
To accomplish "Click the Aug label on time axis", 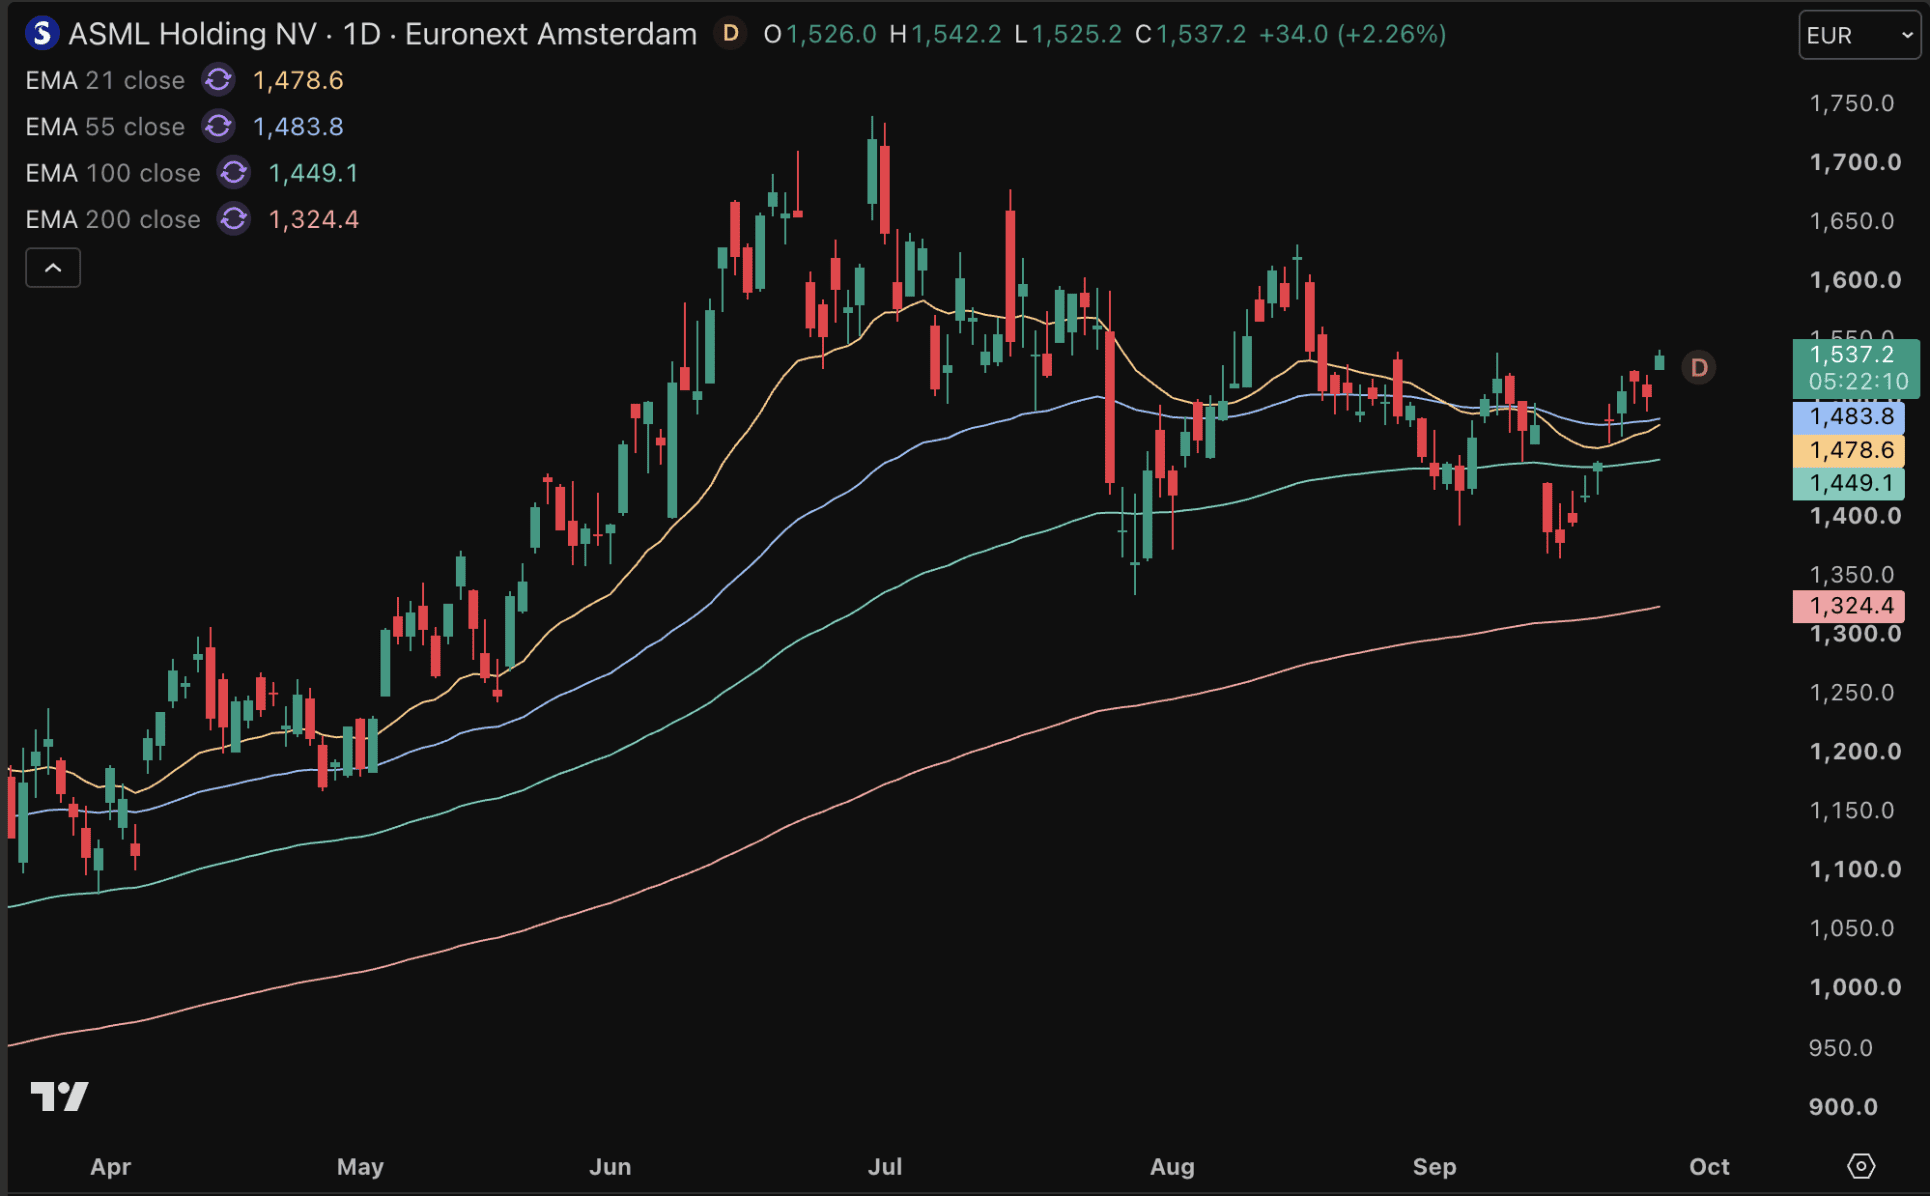I will tap(1172, 1166).
